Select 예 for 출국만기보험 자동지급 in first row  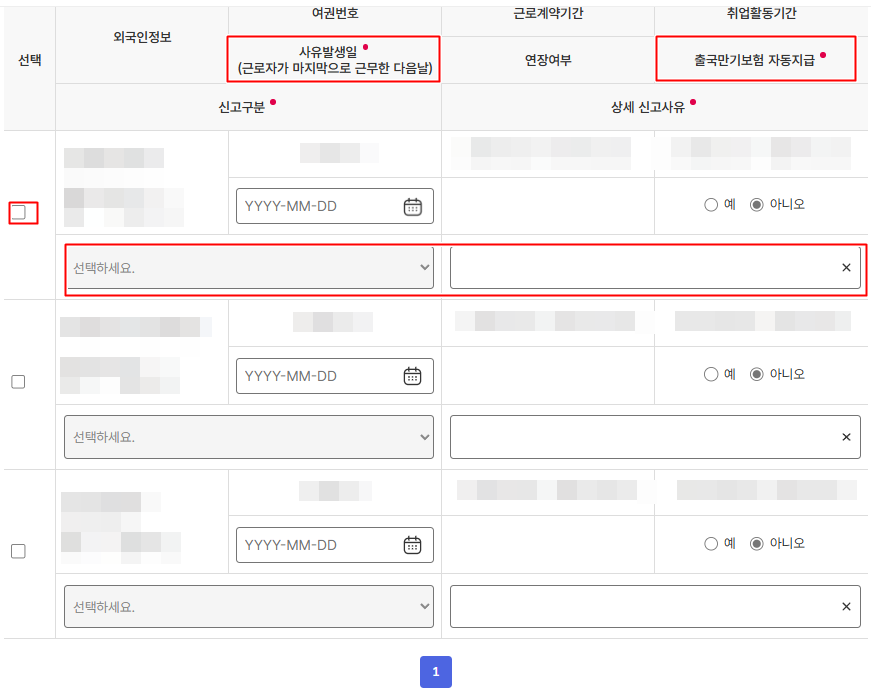[711, 204]
